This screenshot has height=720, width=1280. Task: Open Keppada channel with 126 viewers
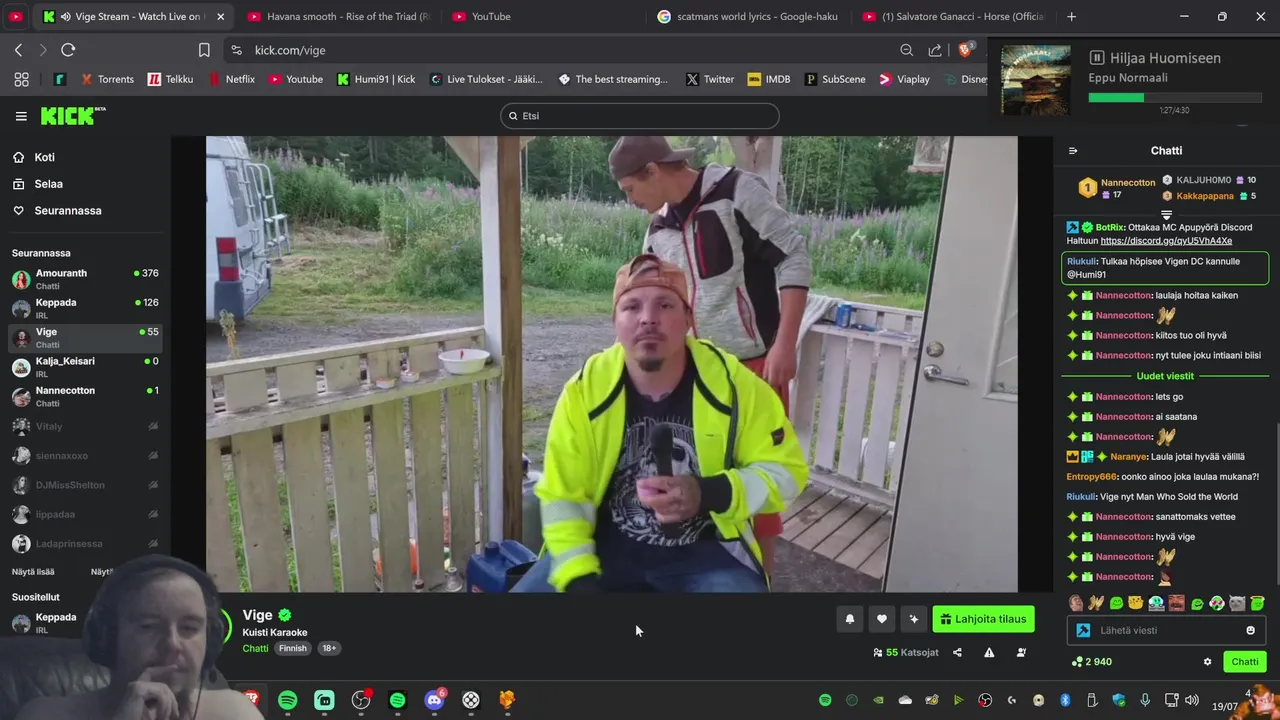[85, 308]
